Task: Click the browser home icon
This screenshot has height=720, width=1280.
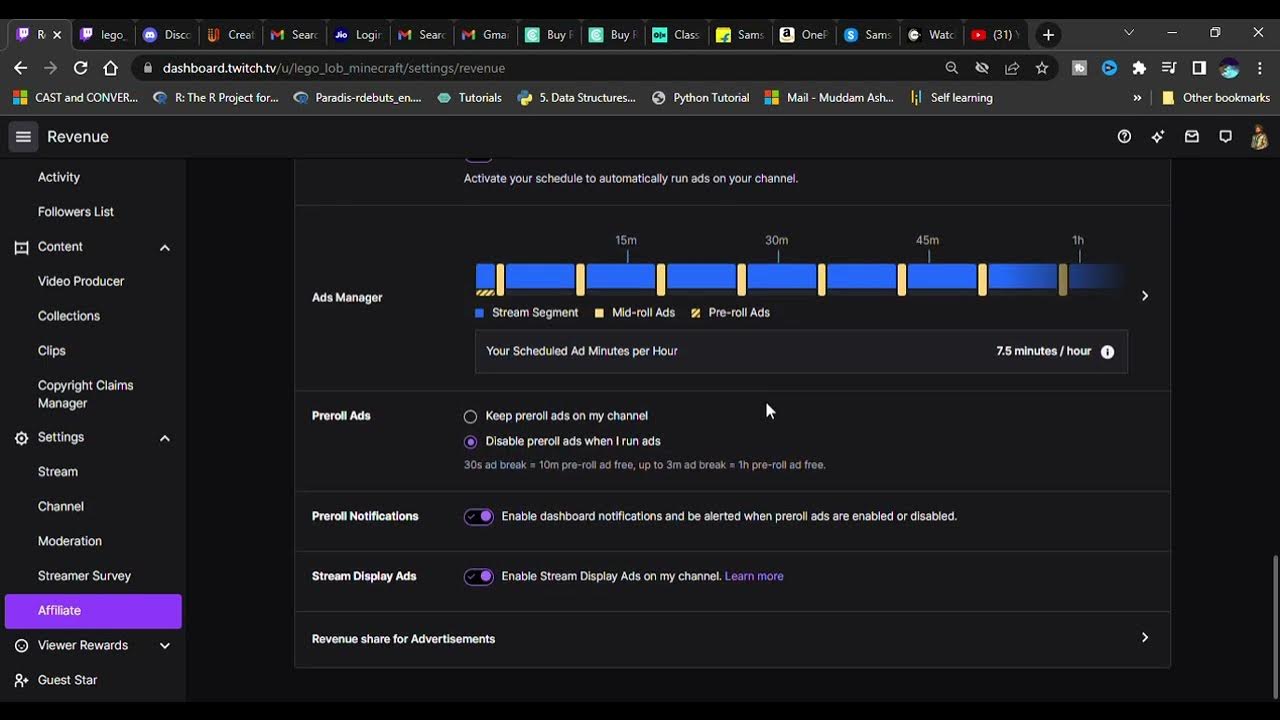Action: click(111, 68)
